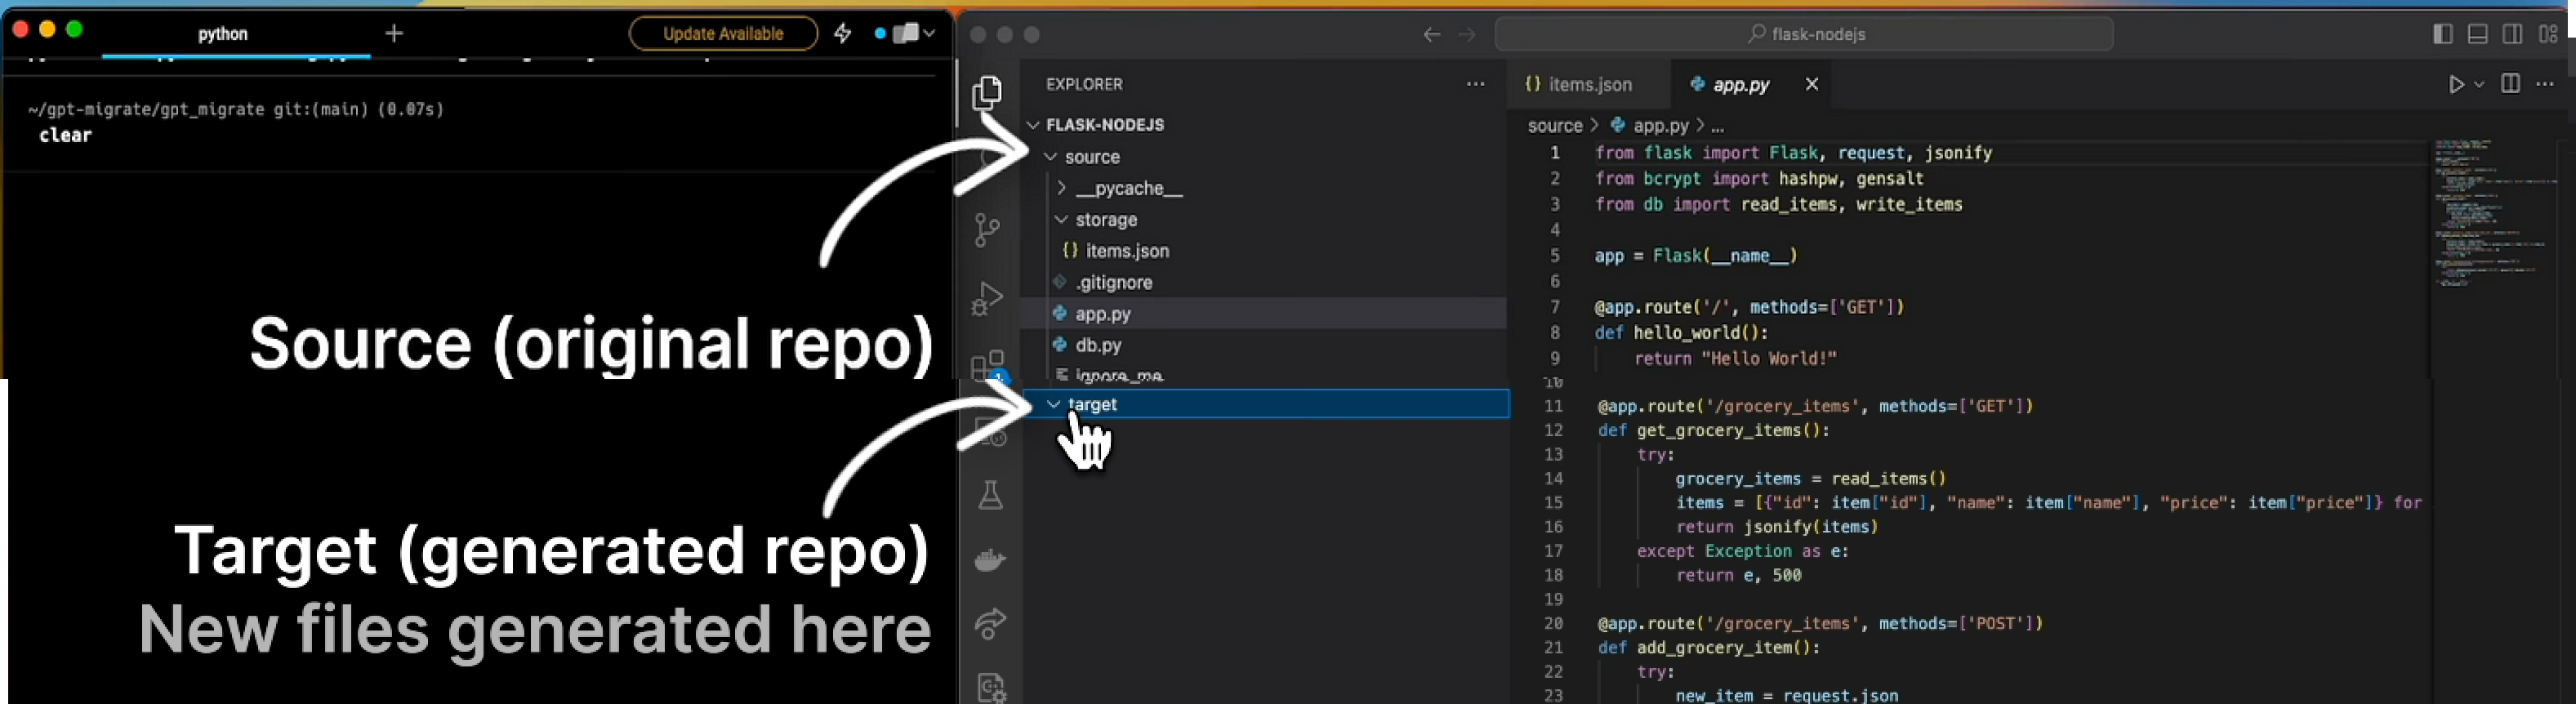Viewport: 2576px width, 704px height.
Task: Open the Docker view in activity bar
Action: coord(990,560)
